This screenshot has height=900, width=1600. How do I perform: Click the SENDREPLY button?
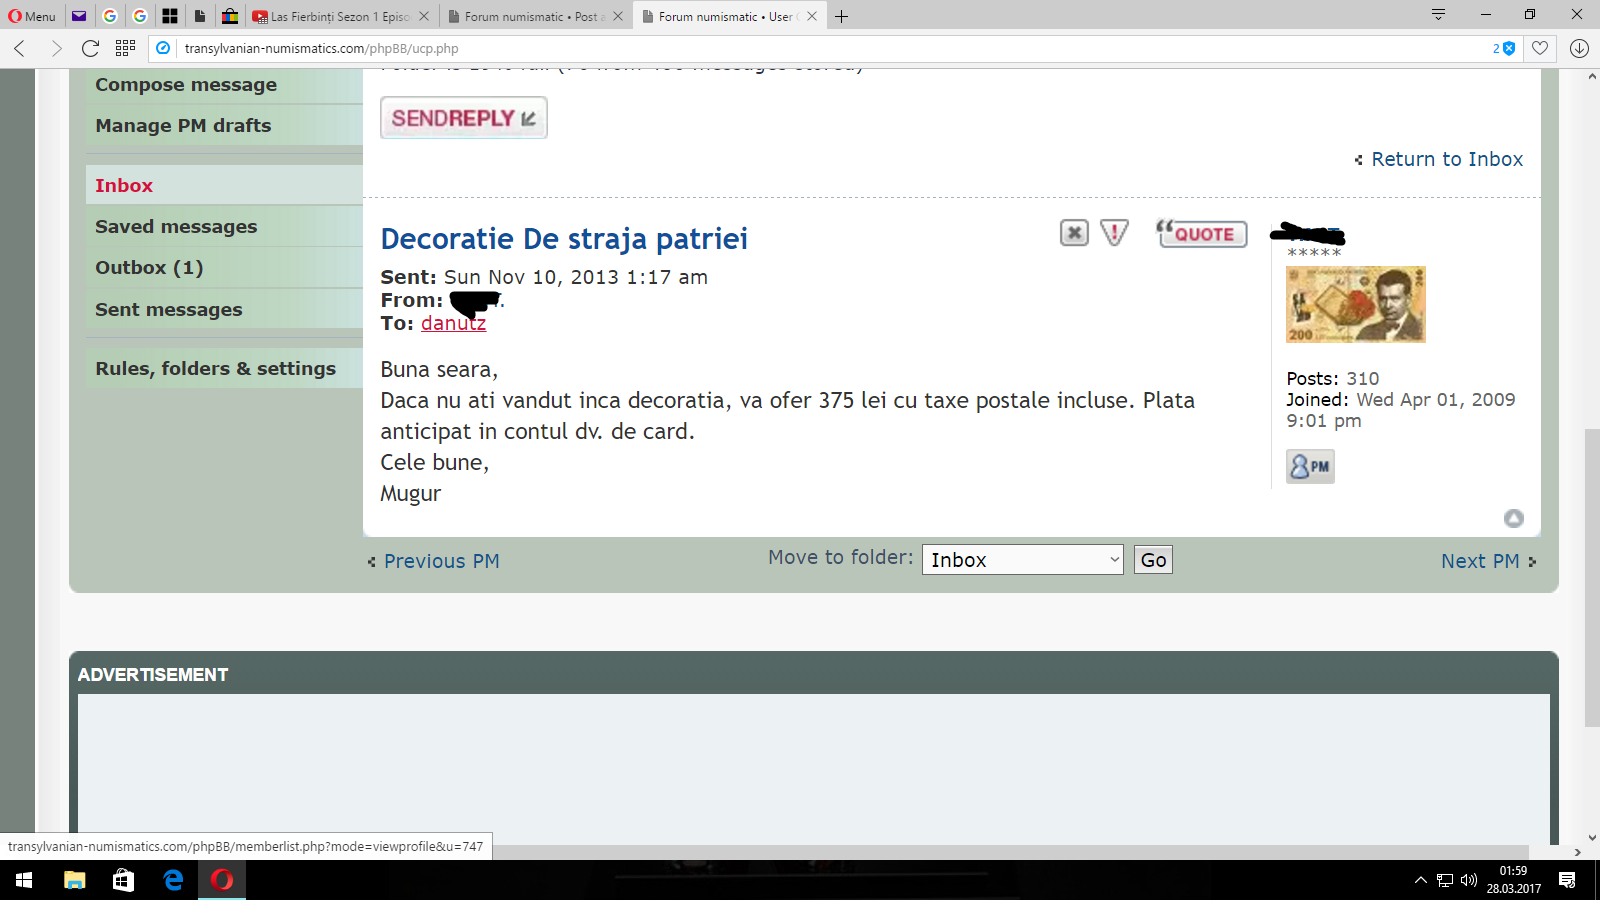tap(463, 118)
